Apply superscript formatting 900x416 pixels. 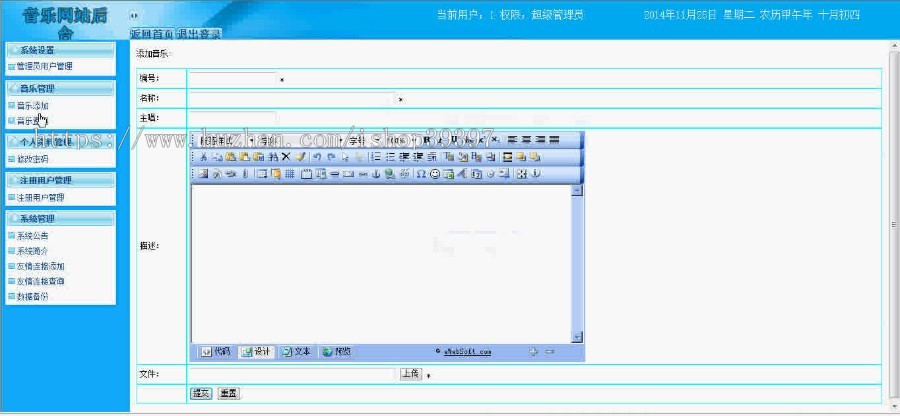(482, 139)
